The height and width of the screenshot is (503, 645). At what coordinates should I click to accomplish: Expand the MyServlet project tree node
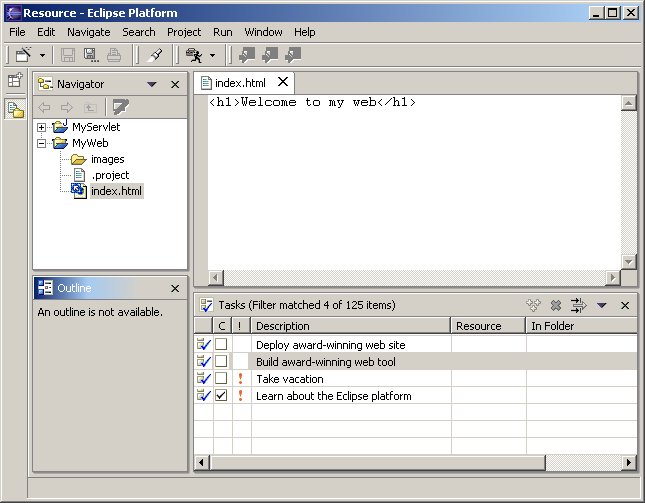pyautogui.click(x=42, y=127)
